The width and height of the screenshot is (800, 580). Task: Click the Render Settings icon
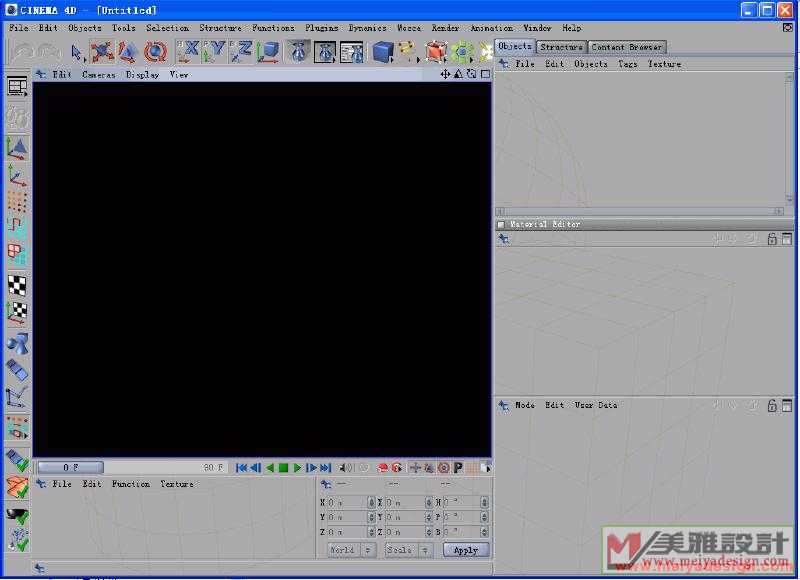[x=351, y=52]
